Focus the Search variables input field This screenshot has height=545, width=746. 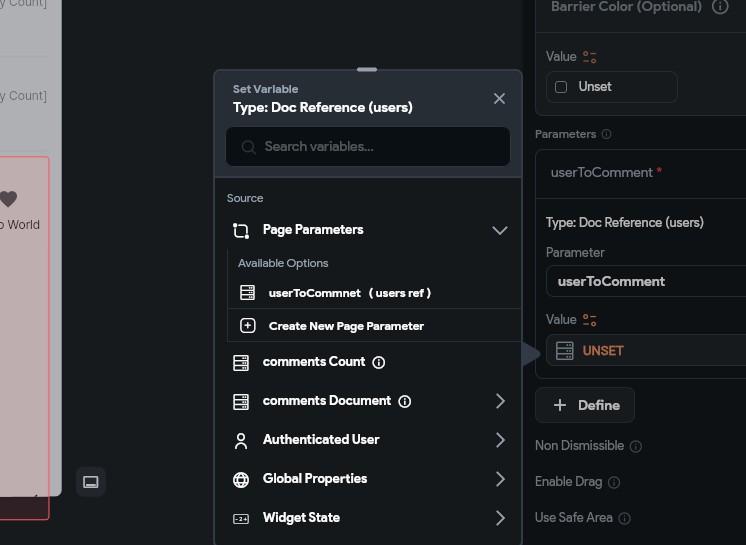(x=368, y=146)
